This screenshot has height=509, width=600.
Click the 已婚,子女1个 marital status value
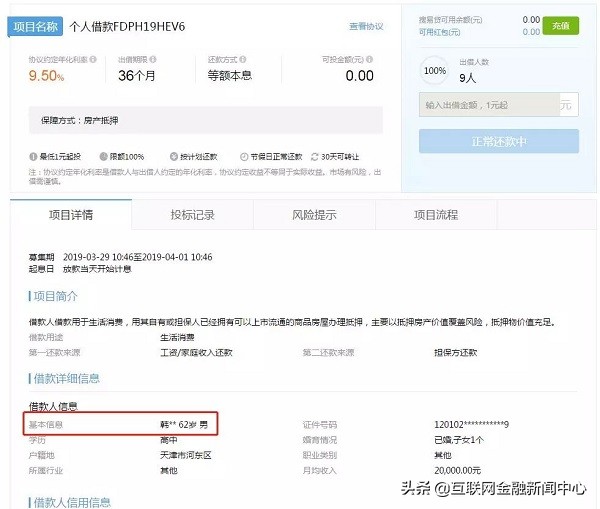pyautogui.click(x=459, y=440)
